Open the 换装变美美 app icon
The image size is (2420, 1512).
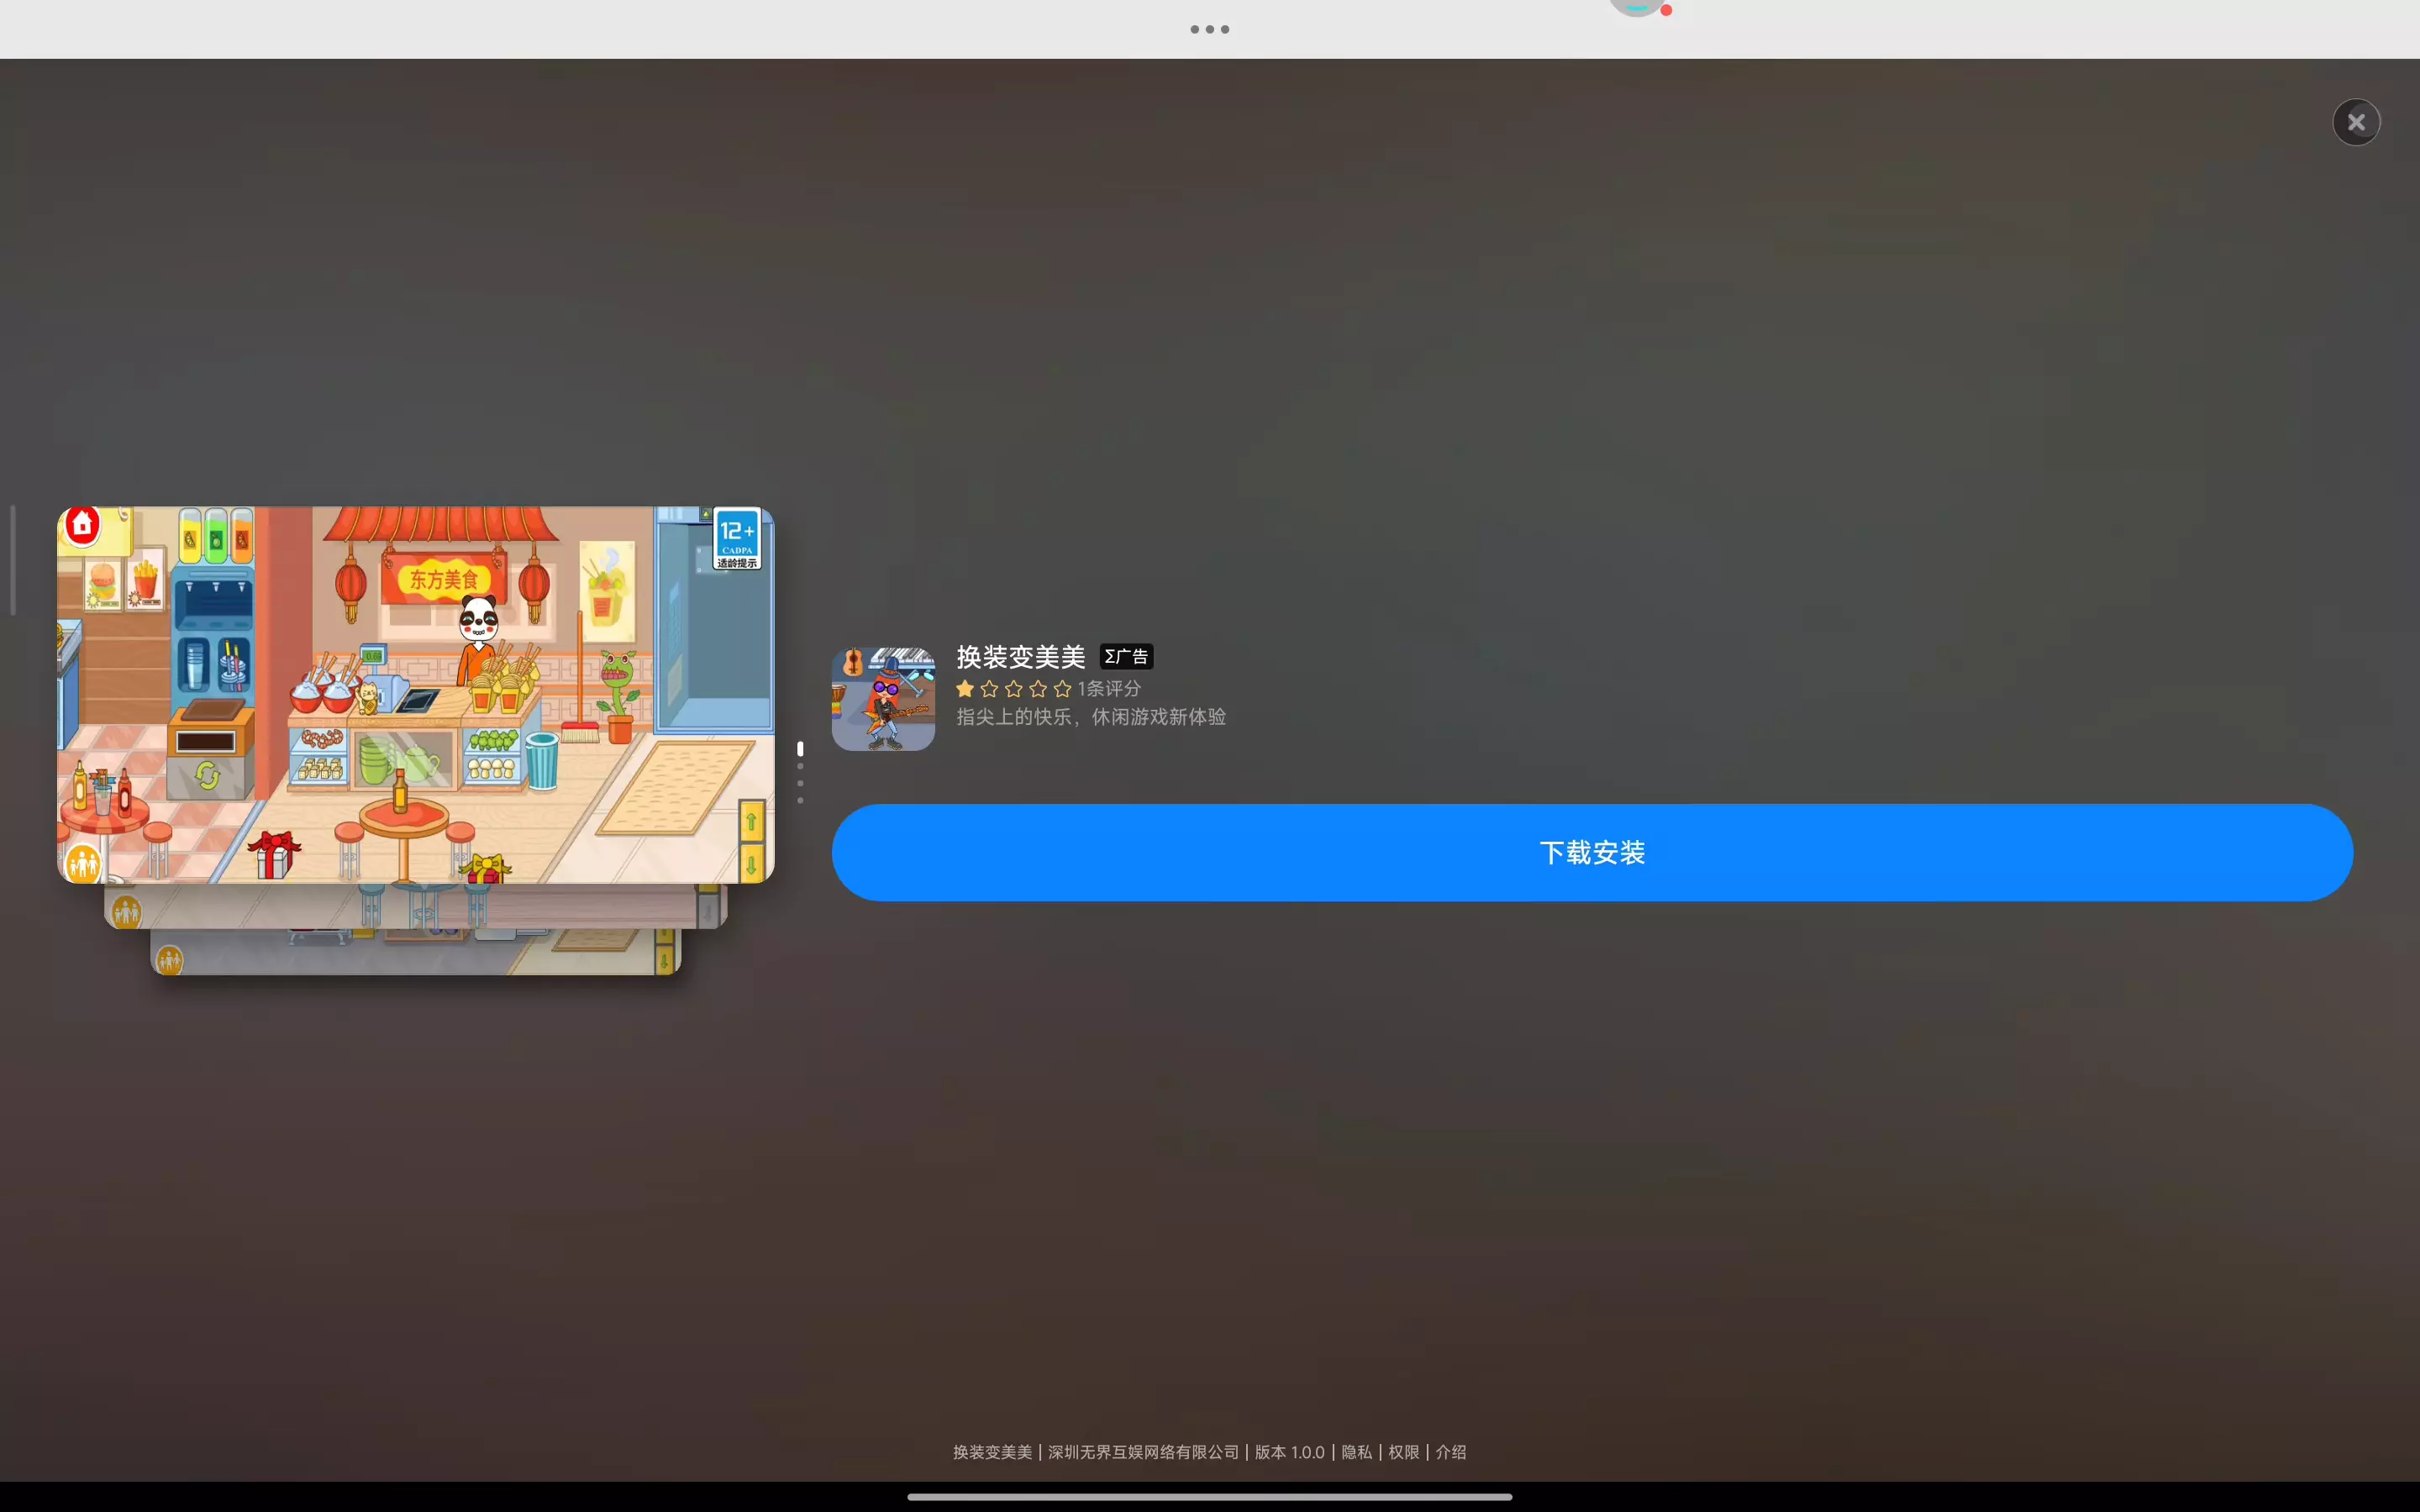[x=883, y=698]
